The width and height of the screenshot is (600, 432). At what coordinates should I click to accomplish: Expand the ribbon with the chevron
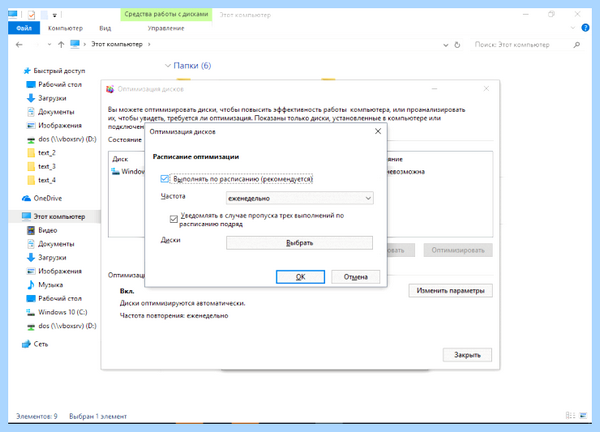coord(572,28)
